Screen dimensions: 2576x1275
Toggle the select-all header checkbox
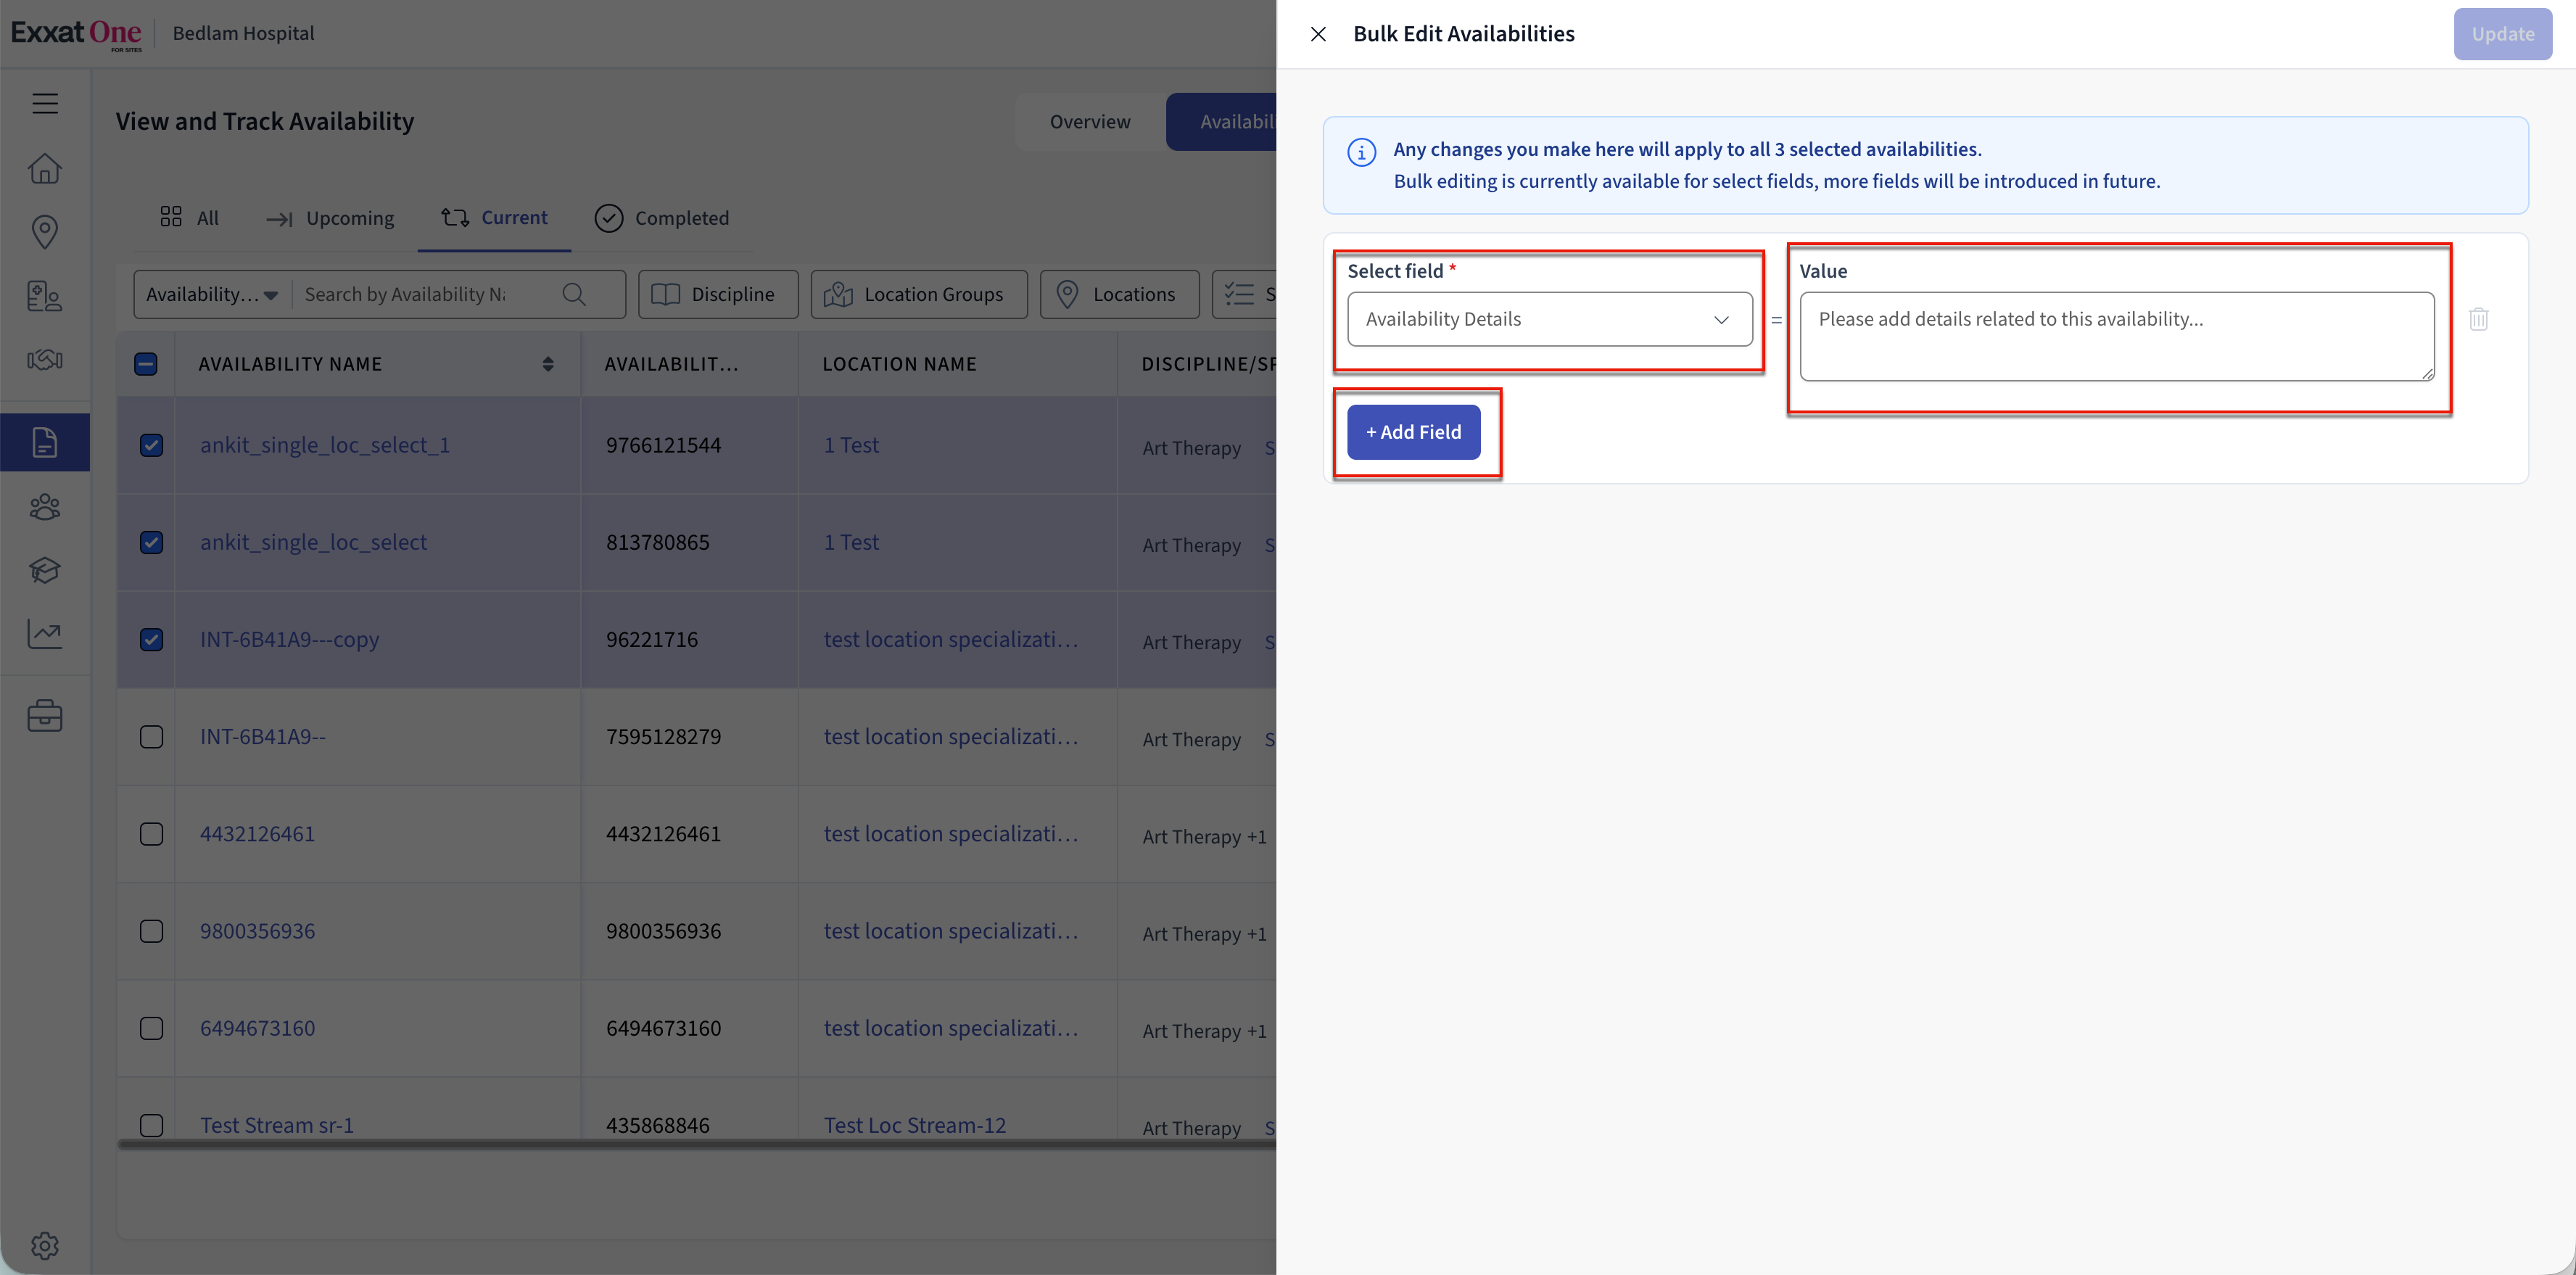(146, 364)
